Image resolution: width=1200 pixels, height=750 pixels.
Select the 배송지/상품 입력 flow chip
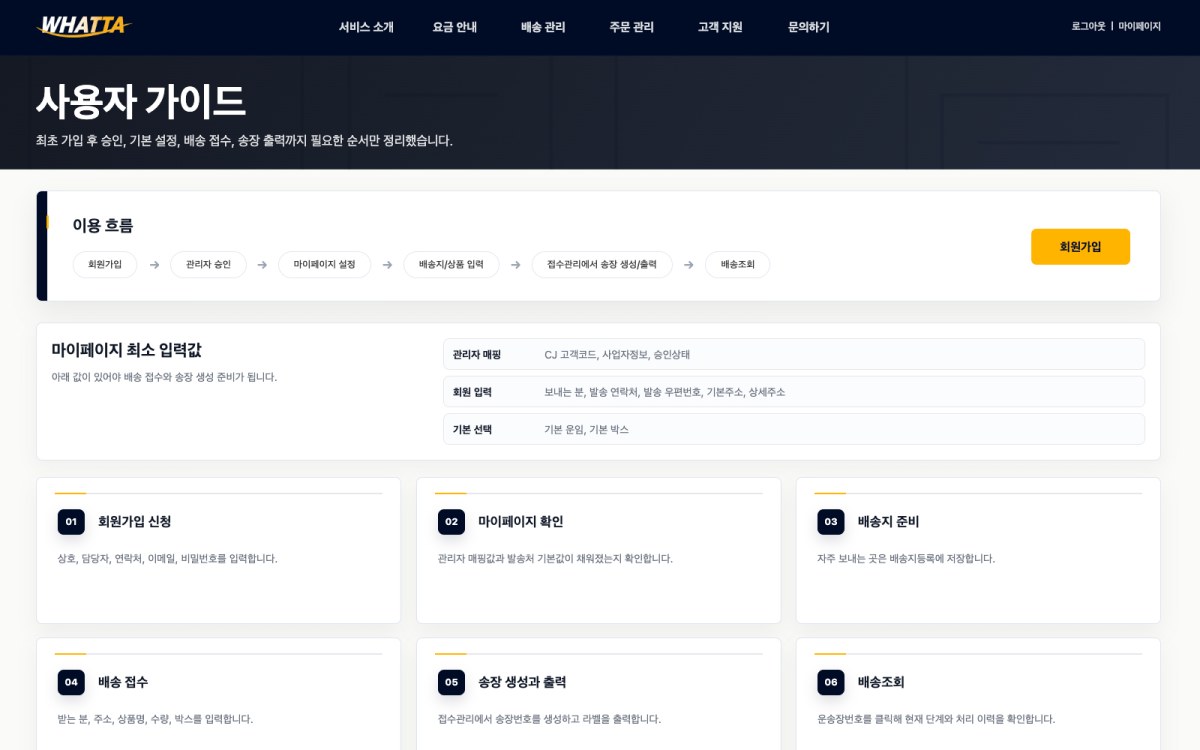pyautogui.click(x=451, y=264)
